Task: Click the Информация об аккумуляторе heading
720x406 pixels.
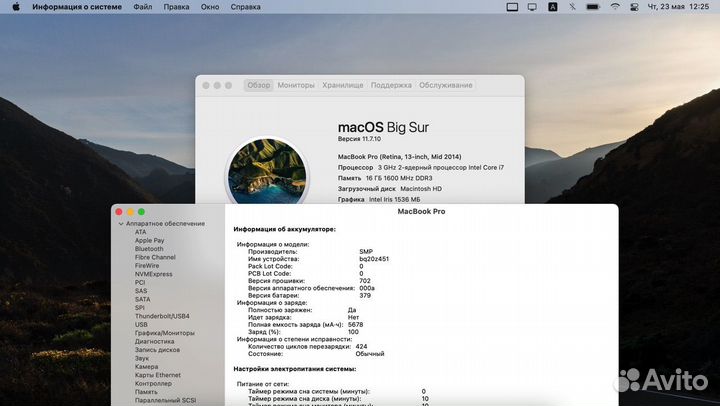Action: pyautogui.click(x=284, y=229)
